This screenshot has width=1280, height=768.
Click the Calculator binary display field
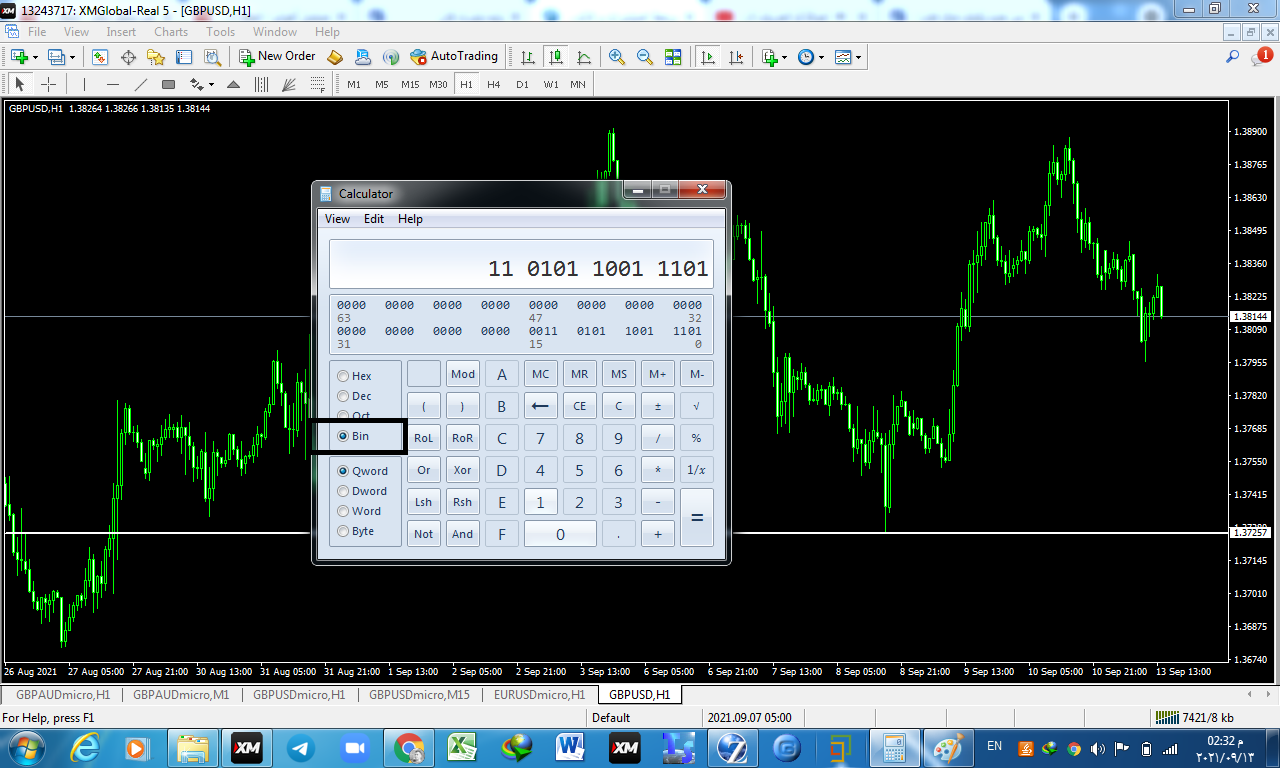(x=521, y=264)
